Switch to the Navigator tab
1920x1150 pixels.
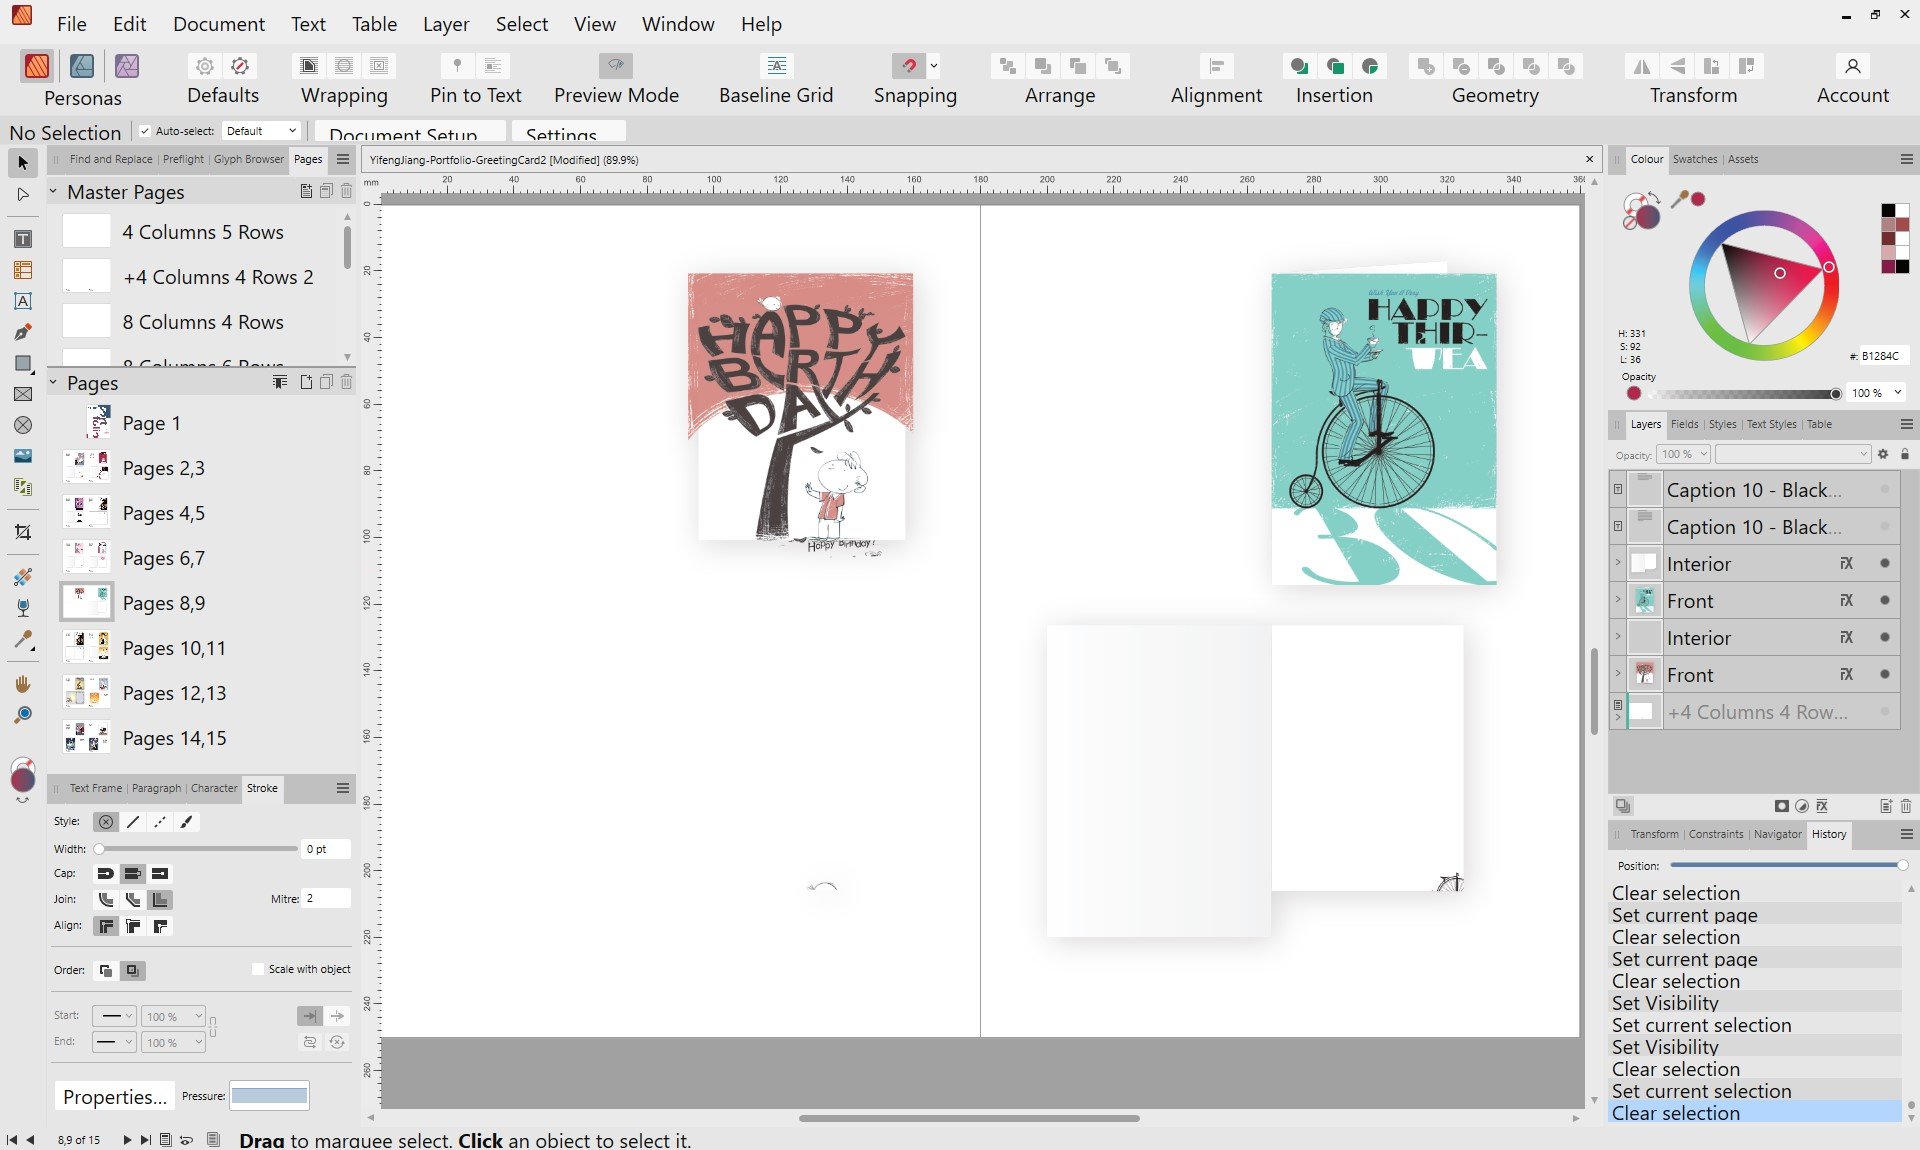tap(1777, 834)
